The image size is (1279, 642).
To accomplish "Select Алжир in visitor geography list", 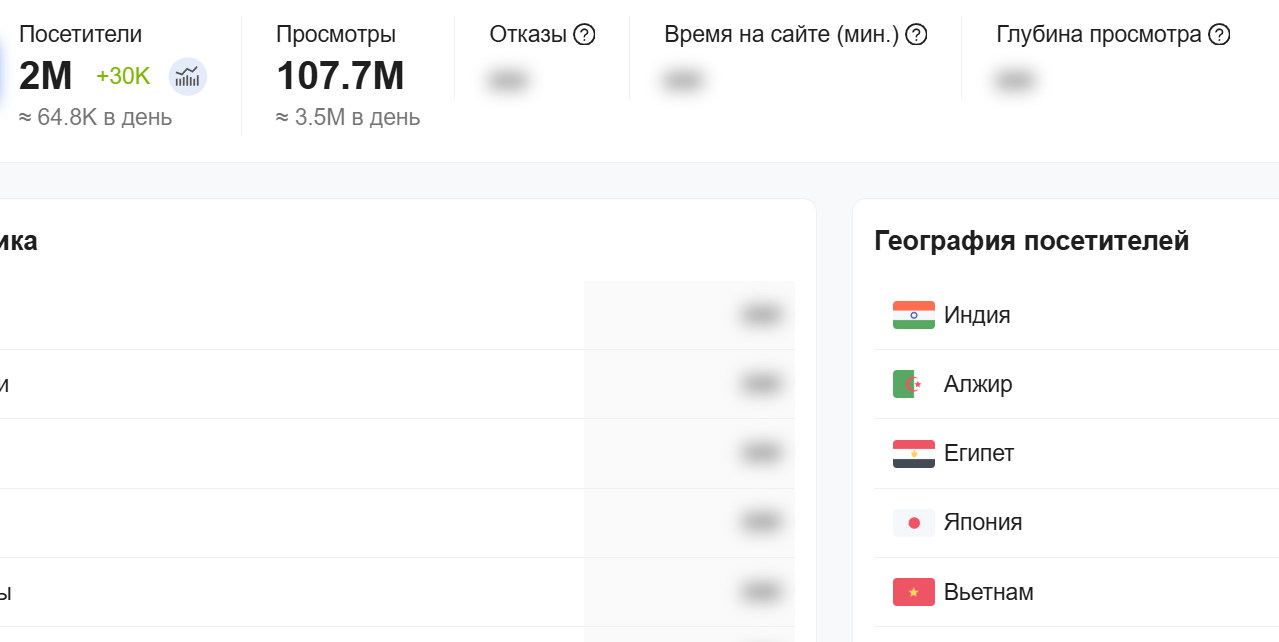I will 978,384.
